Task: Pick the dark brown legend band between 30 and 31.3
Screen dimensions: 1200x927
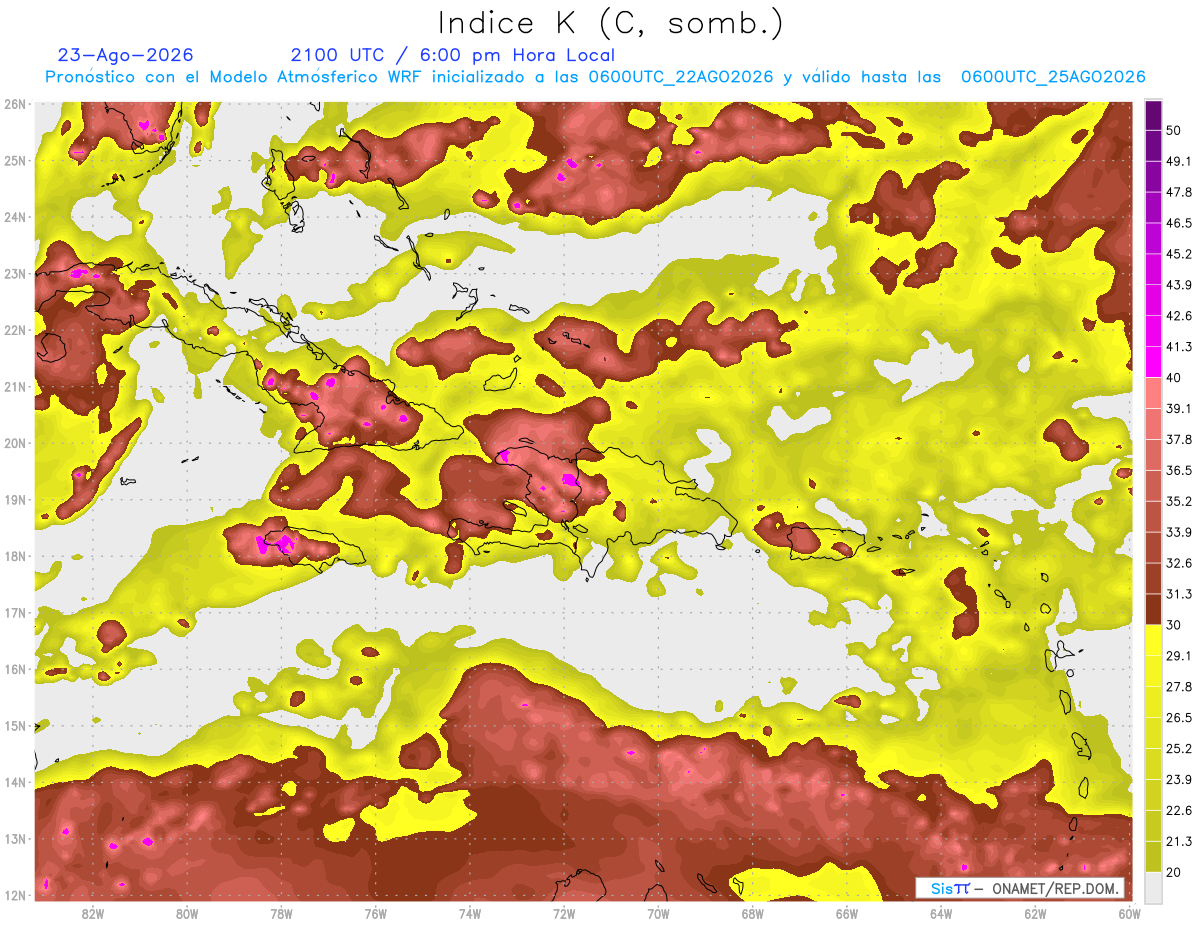Action: [x=1153, y=610]
